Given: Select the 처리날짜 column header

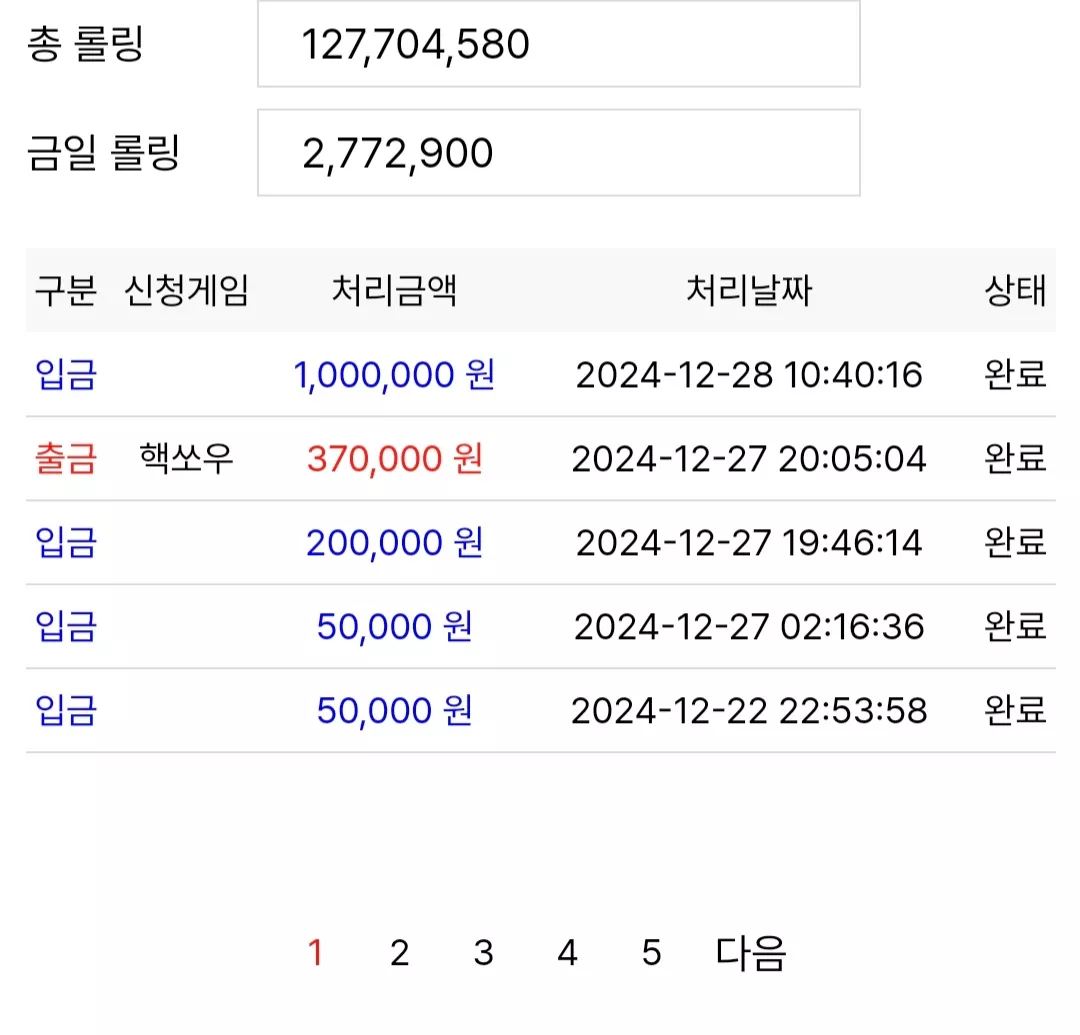Looking at the screenshot, I should pos(749,290).
